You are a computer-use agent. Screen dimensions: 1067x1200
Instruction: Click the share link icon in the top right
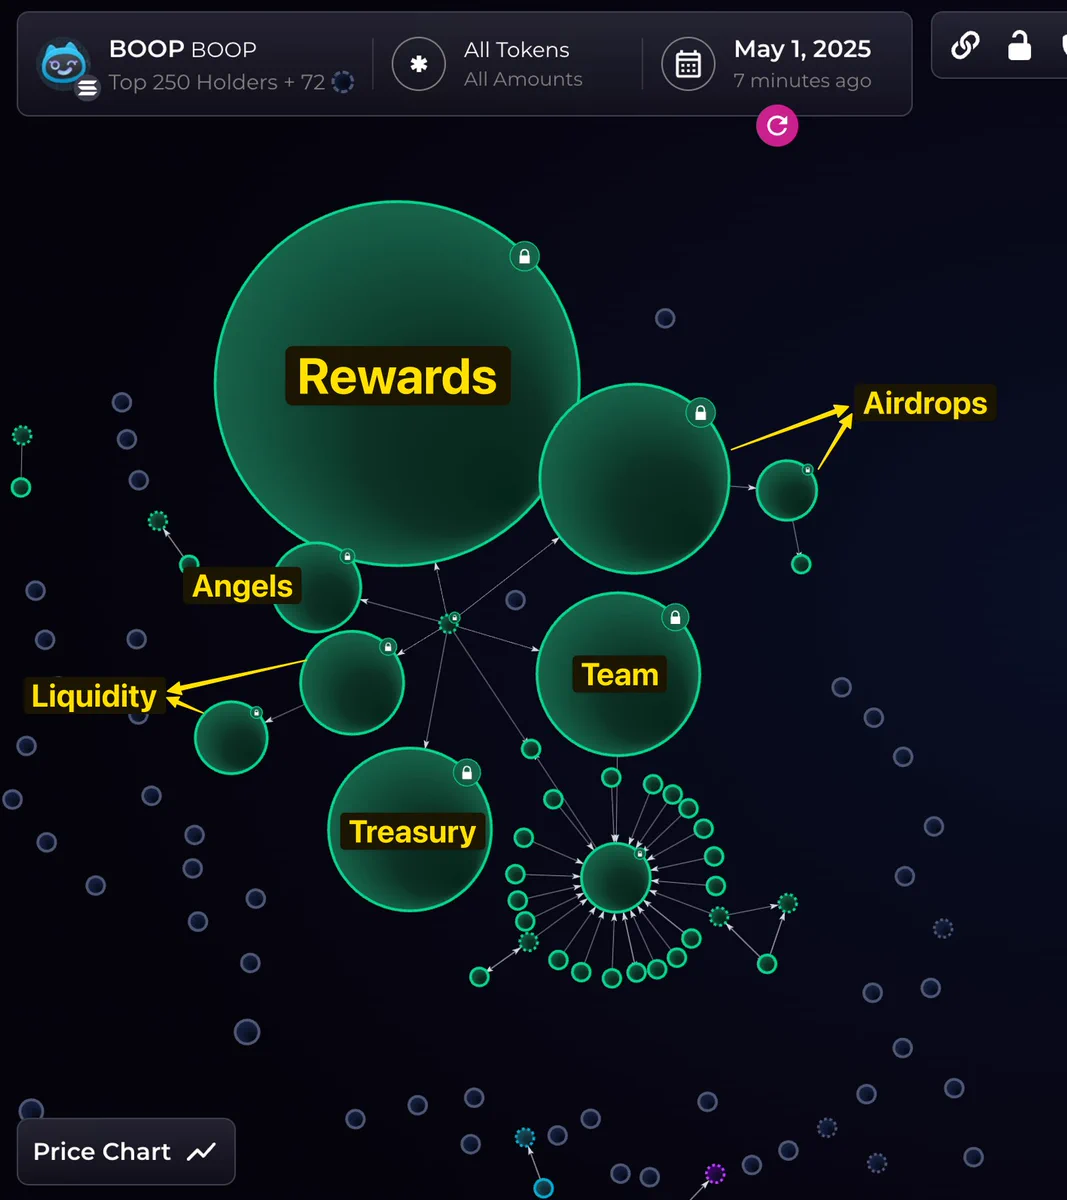pyautogui.click(x=965, y=45)
